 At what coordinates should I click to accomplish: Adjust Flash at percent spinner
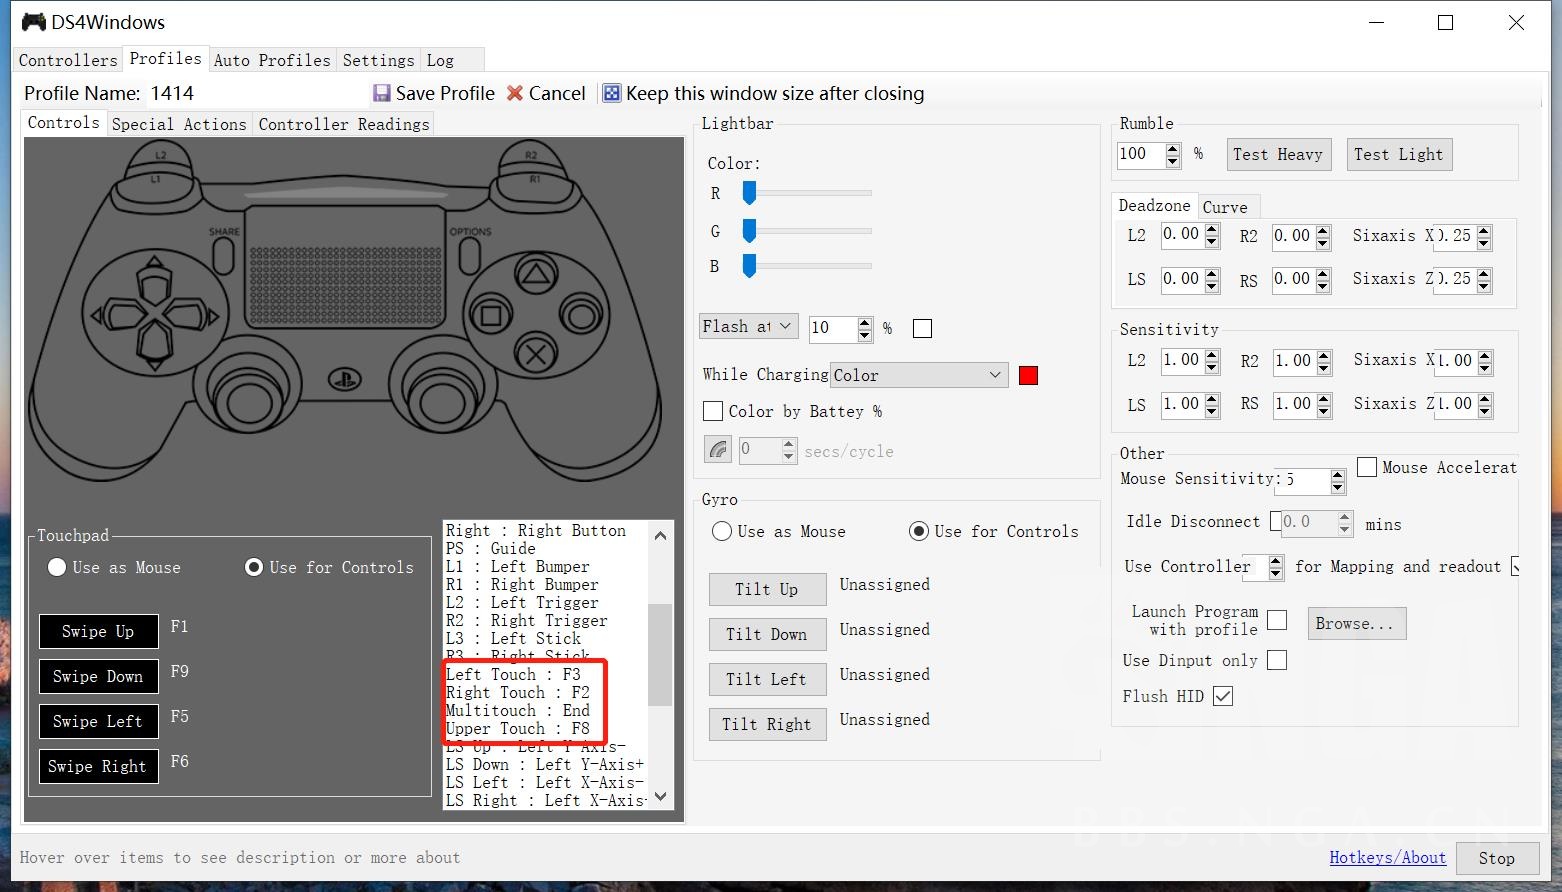(865, 328)
